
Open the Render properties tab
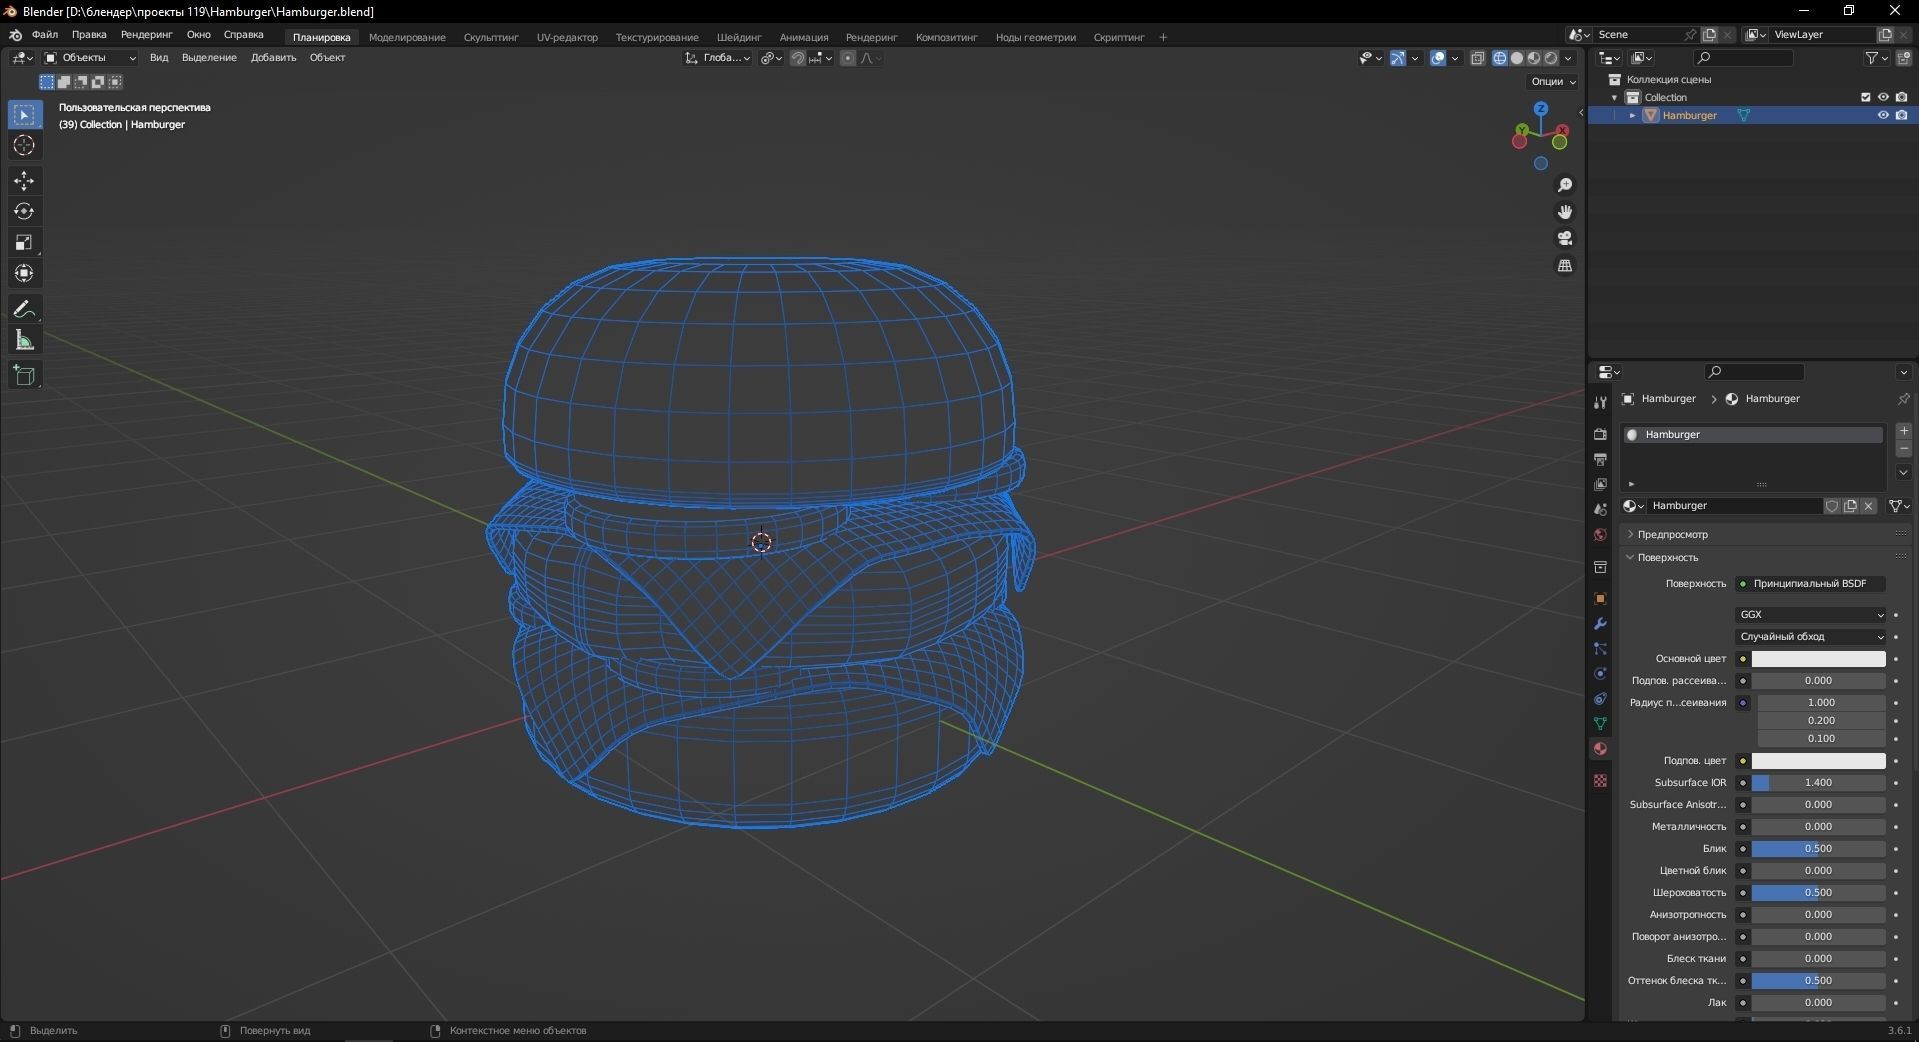tap(1600, 434)
